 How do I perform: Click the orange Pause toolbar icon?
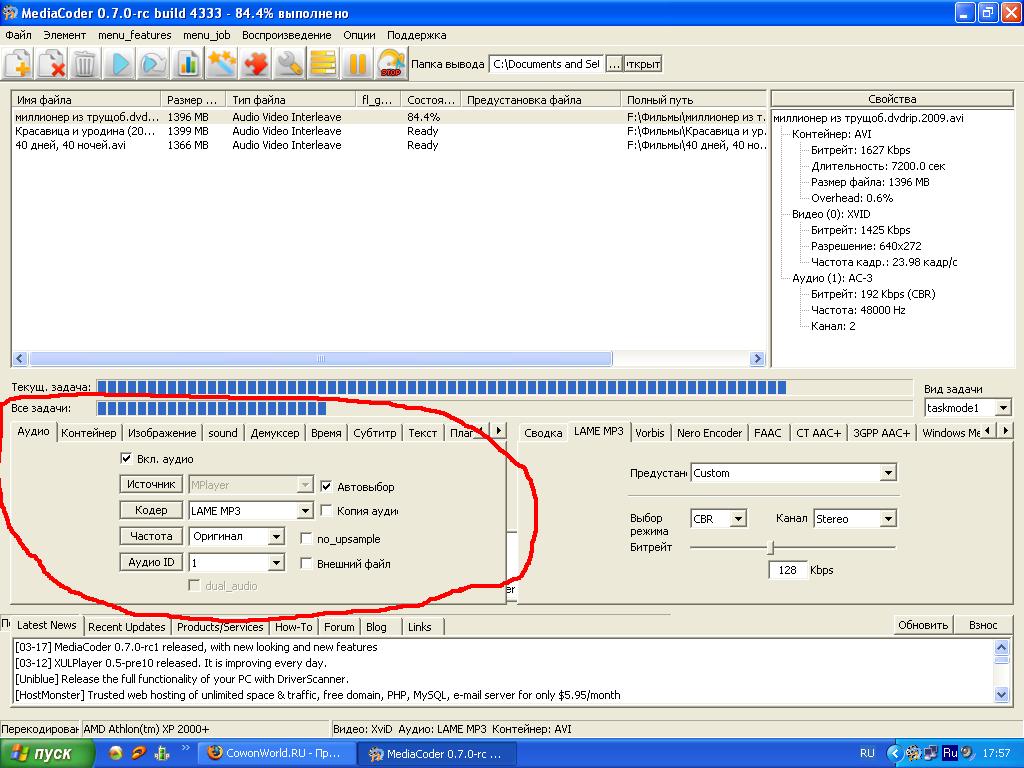pyautogui.click(x=357, y=64)
